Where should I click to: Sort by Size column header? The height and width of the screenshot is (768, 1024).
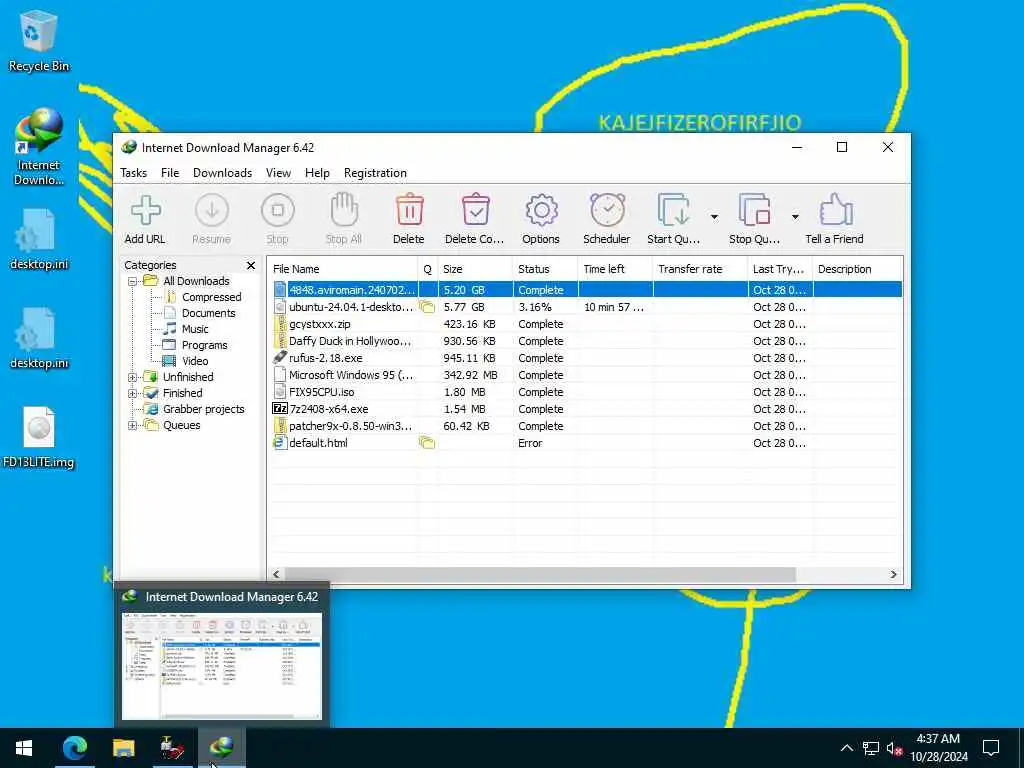(475, 269)
